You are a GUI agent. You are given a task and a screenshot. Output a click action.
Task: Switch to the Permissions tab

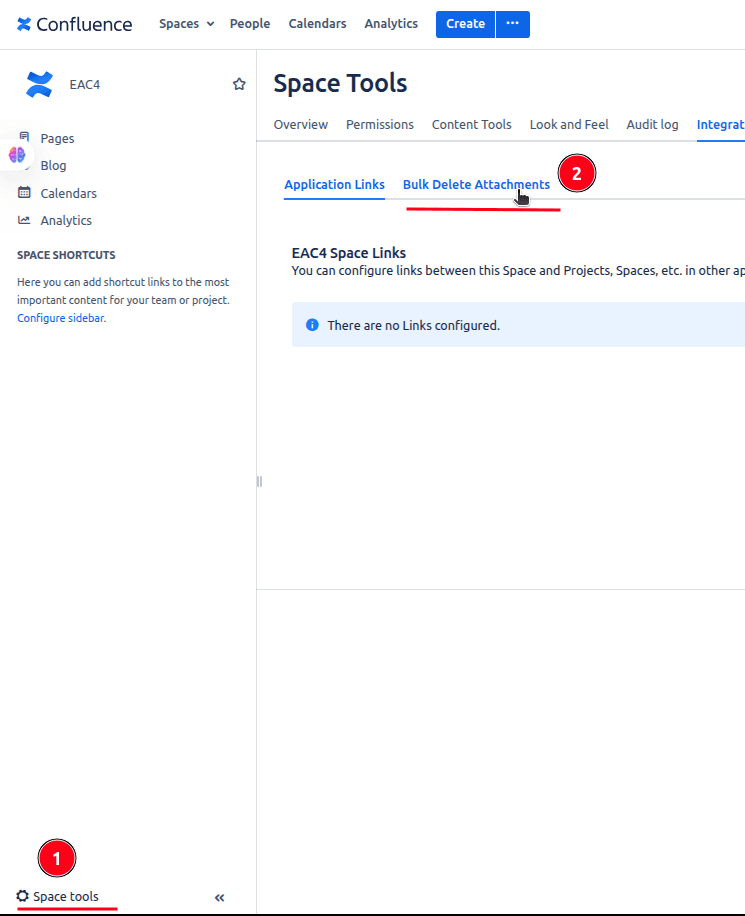click(380, 125)
